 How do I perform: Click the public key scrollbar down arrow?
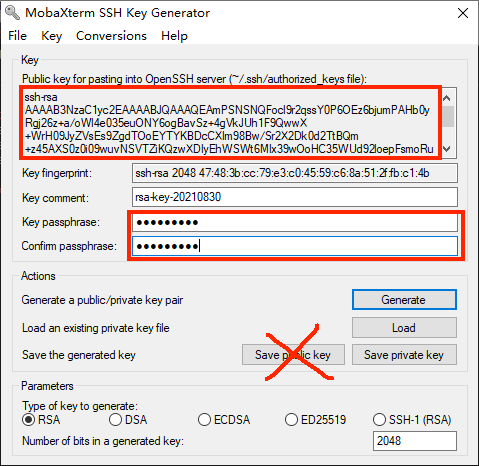pos(447,149)
